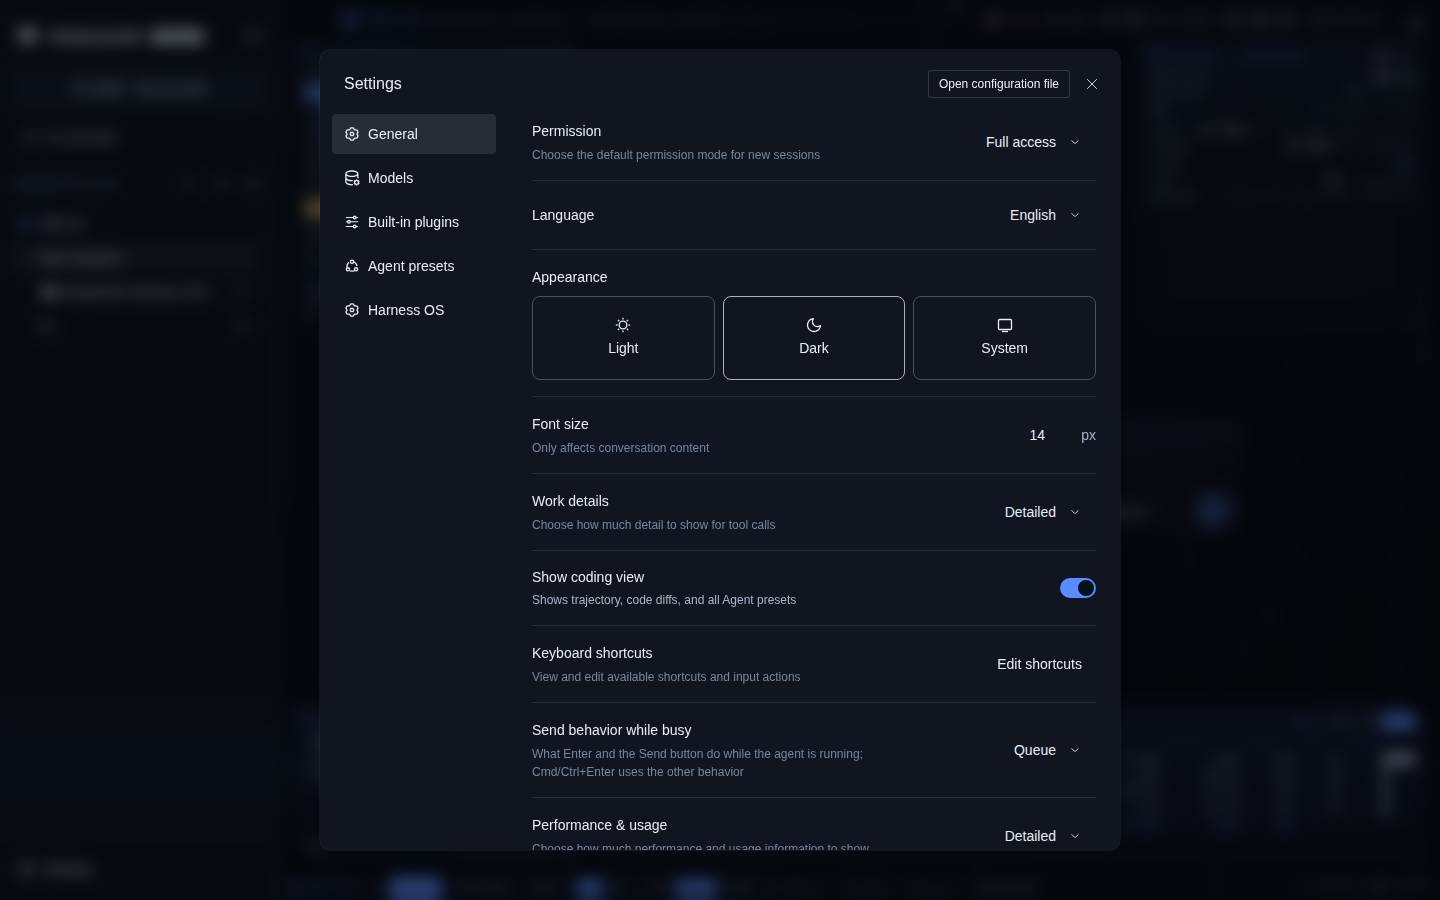Switch to the Models tab

(x=414, y=178)
